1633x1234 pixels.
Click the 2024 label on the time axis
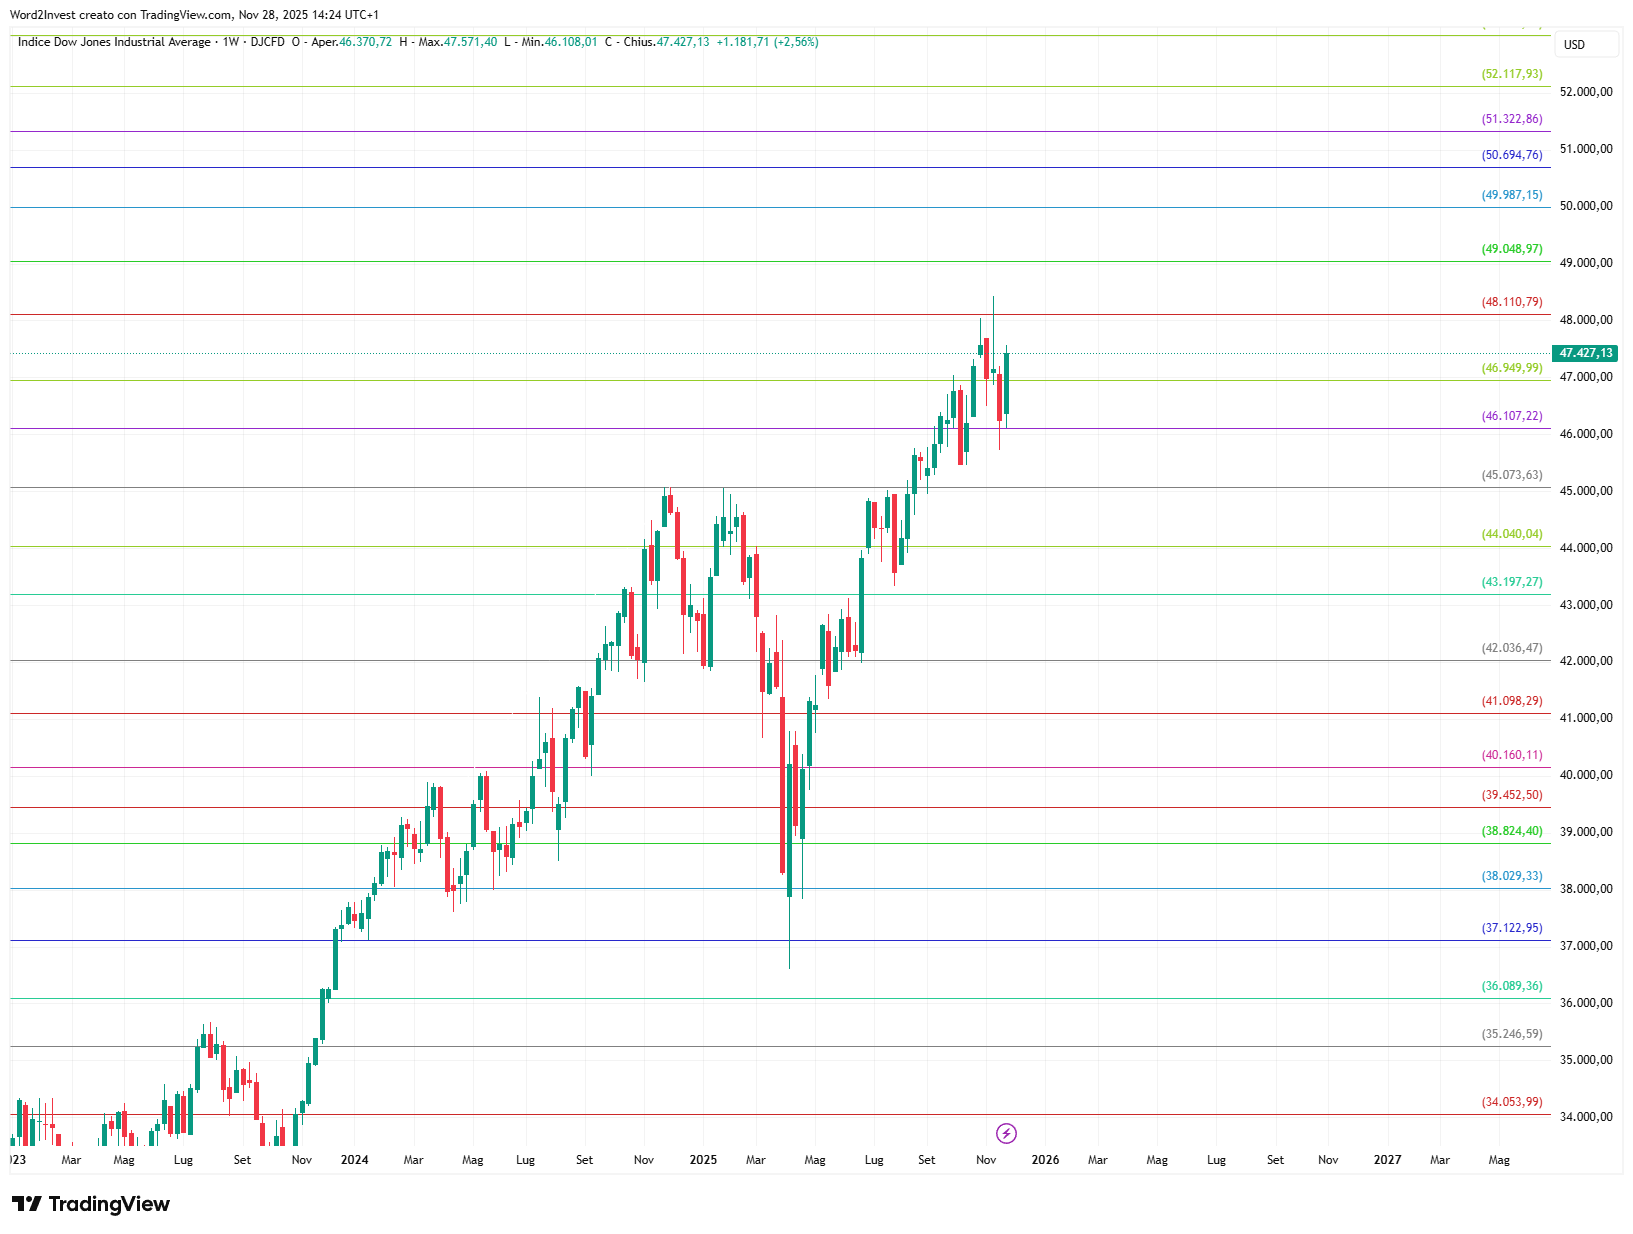354,1160
